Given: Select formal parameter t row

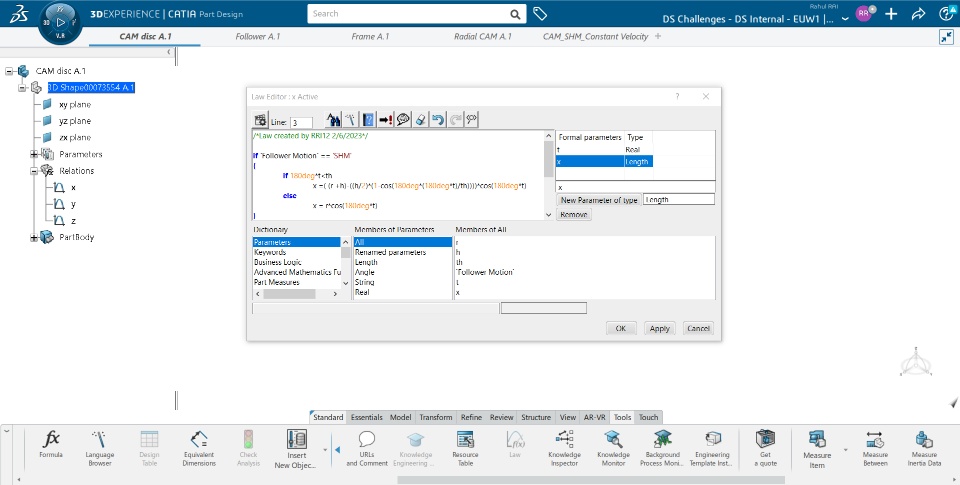Looking at the screenshot, I should [604, 149].
